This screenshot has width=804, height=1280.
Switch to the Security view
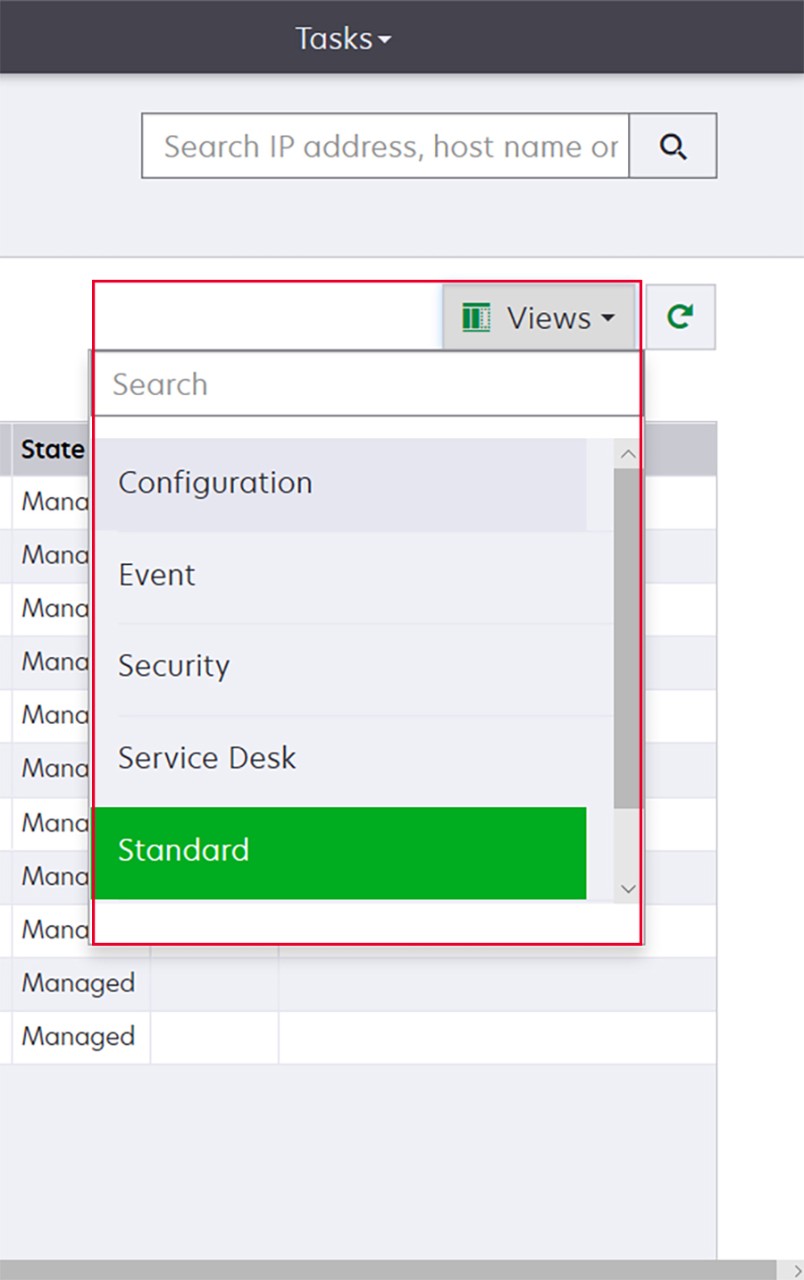coord(340,666)
